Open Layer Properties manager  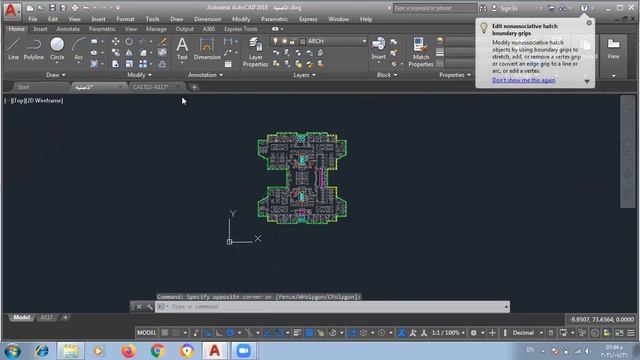[255, 52]
